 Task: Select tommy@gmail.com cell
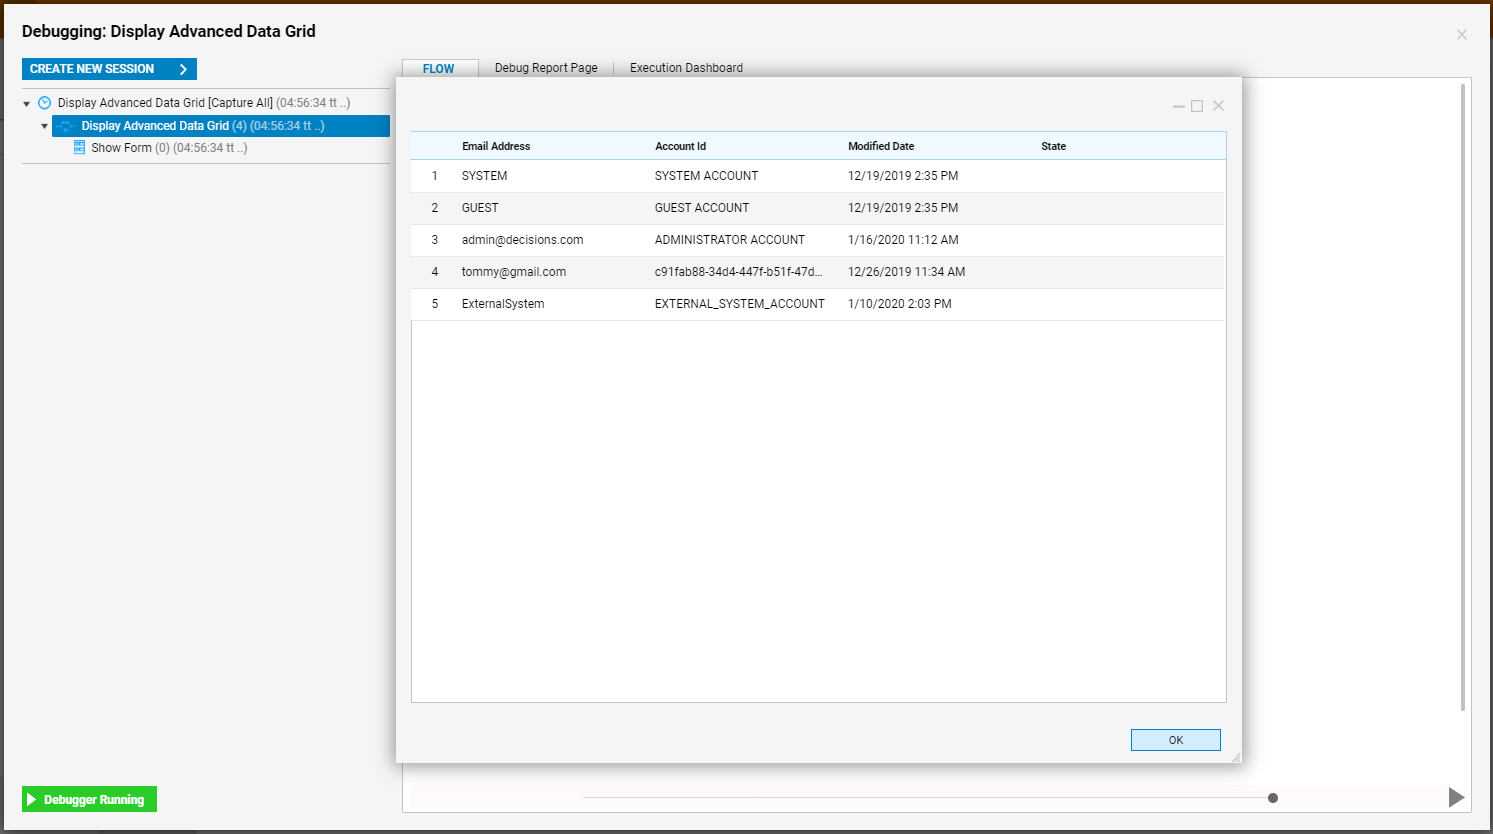514,272
